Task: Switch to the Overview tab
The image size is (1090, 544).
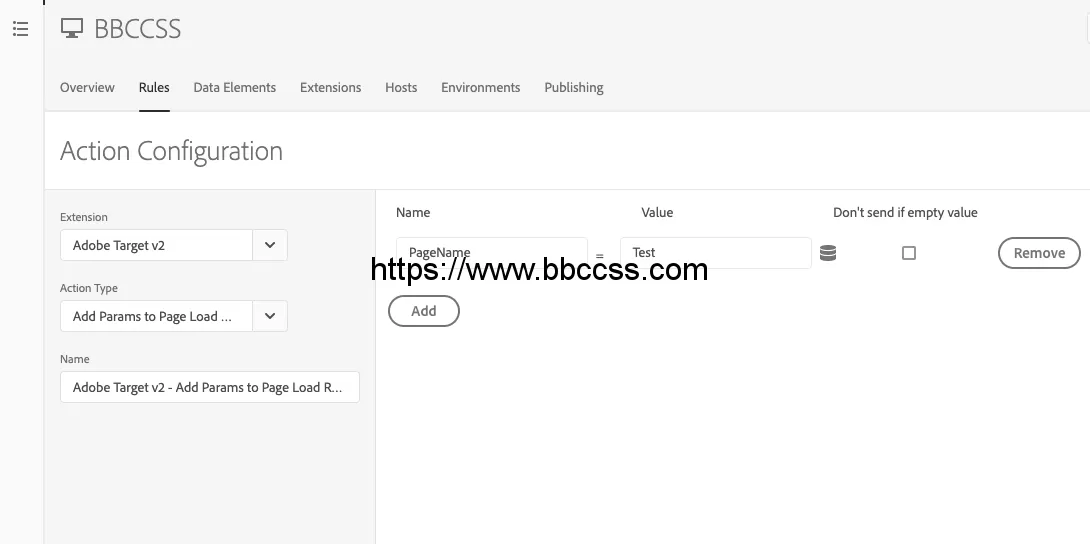Action: tap(87, 88)
